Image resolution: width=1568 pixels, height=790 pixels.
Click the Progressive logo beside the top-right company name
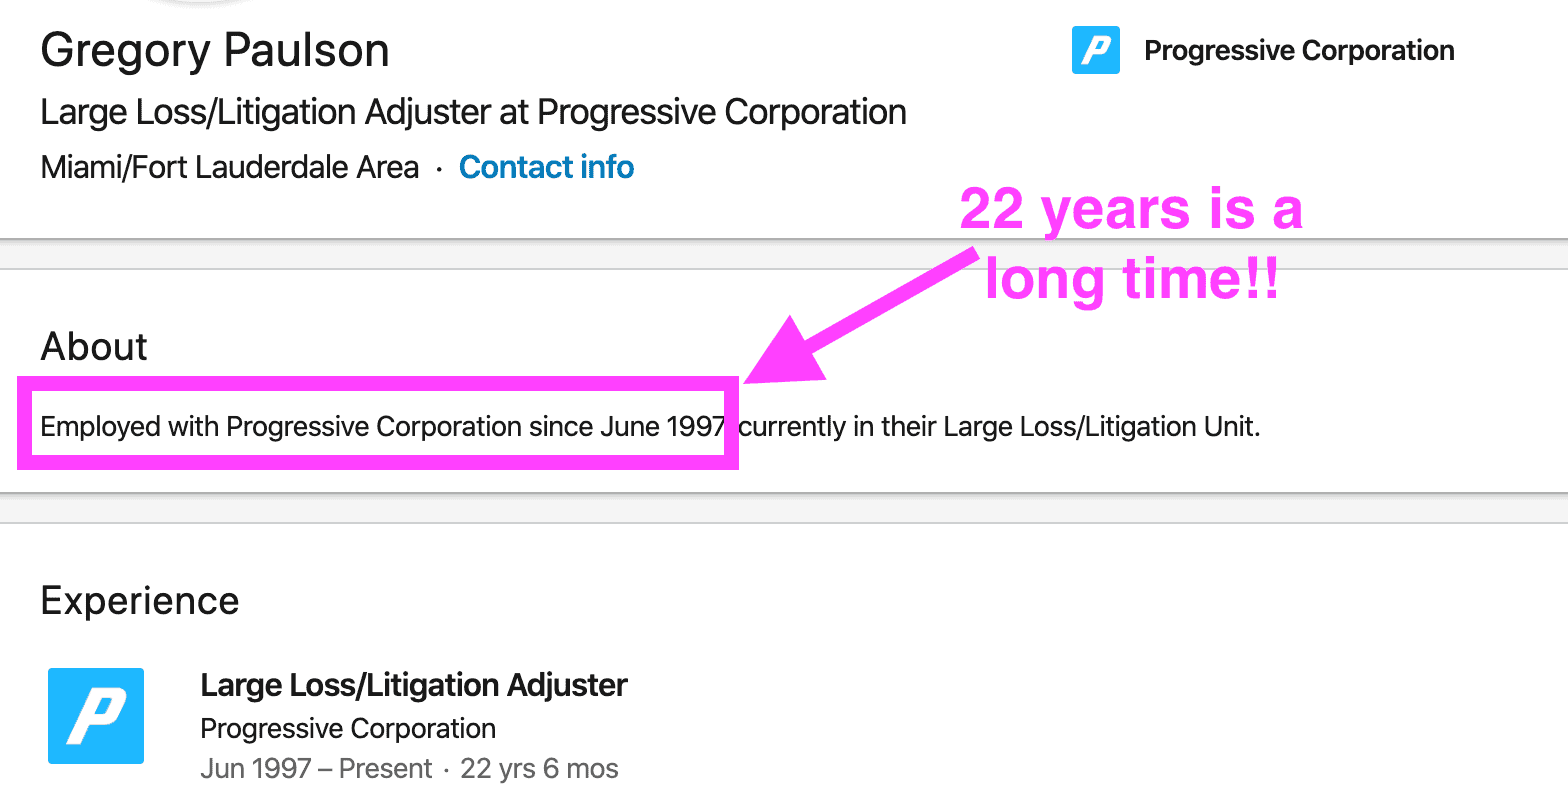1095,50
